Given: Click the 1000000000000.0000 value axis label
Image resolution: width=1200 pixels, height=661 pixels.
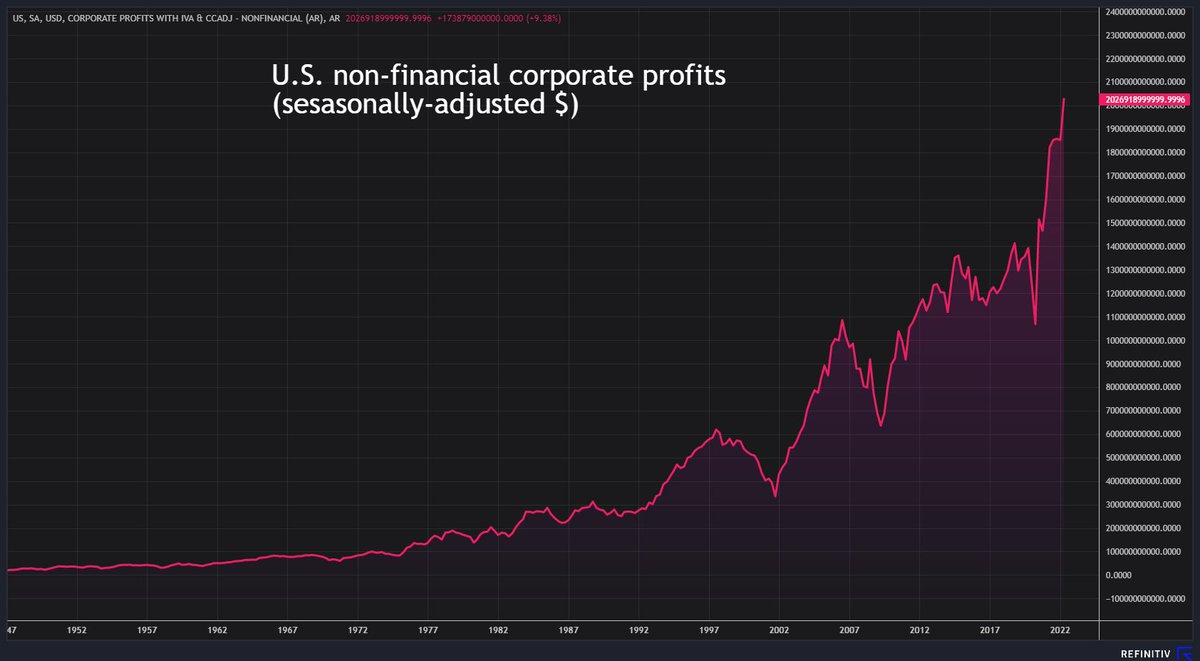Looking at the screenshot, I should tap(1148, 341).
